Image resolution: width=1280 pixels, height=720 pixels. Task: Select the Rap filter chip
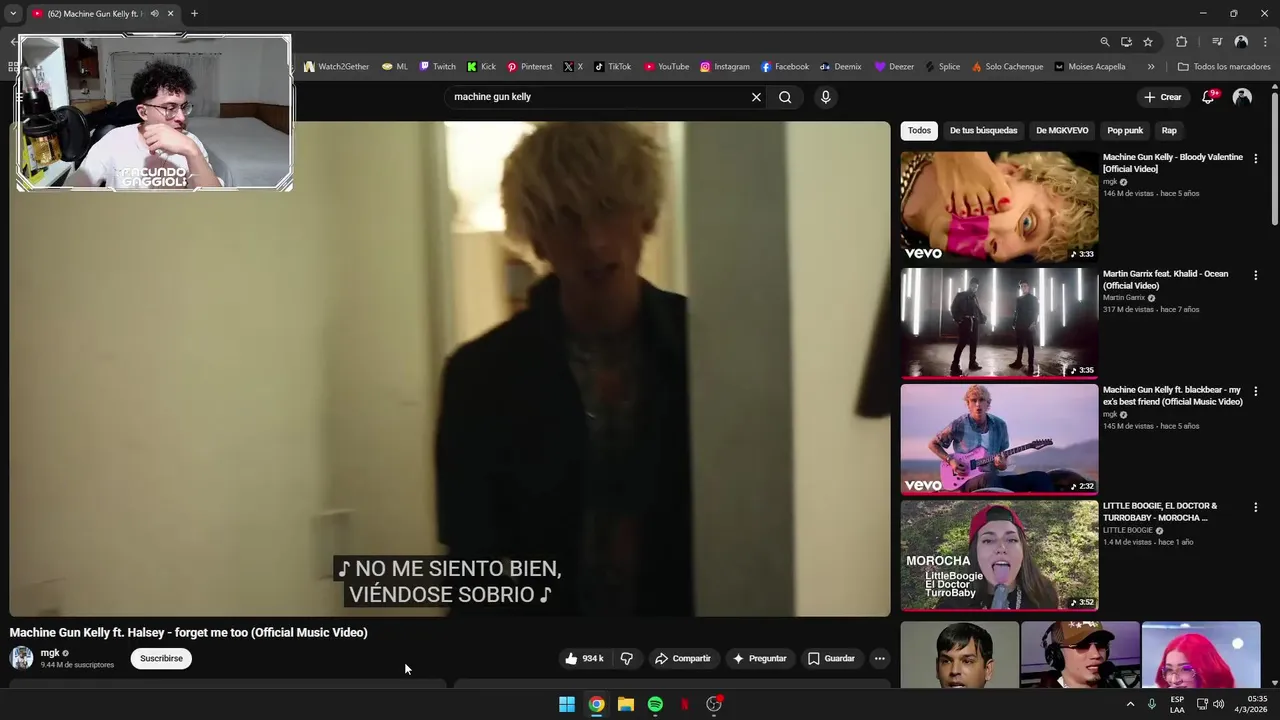pyautogui.click(x=1169, y=130)
